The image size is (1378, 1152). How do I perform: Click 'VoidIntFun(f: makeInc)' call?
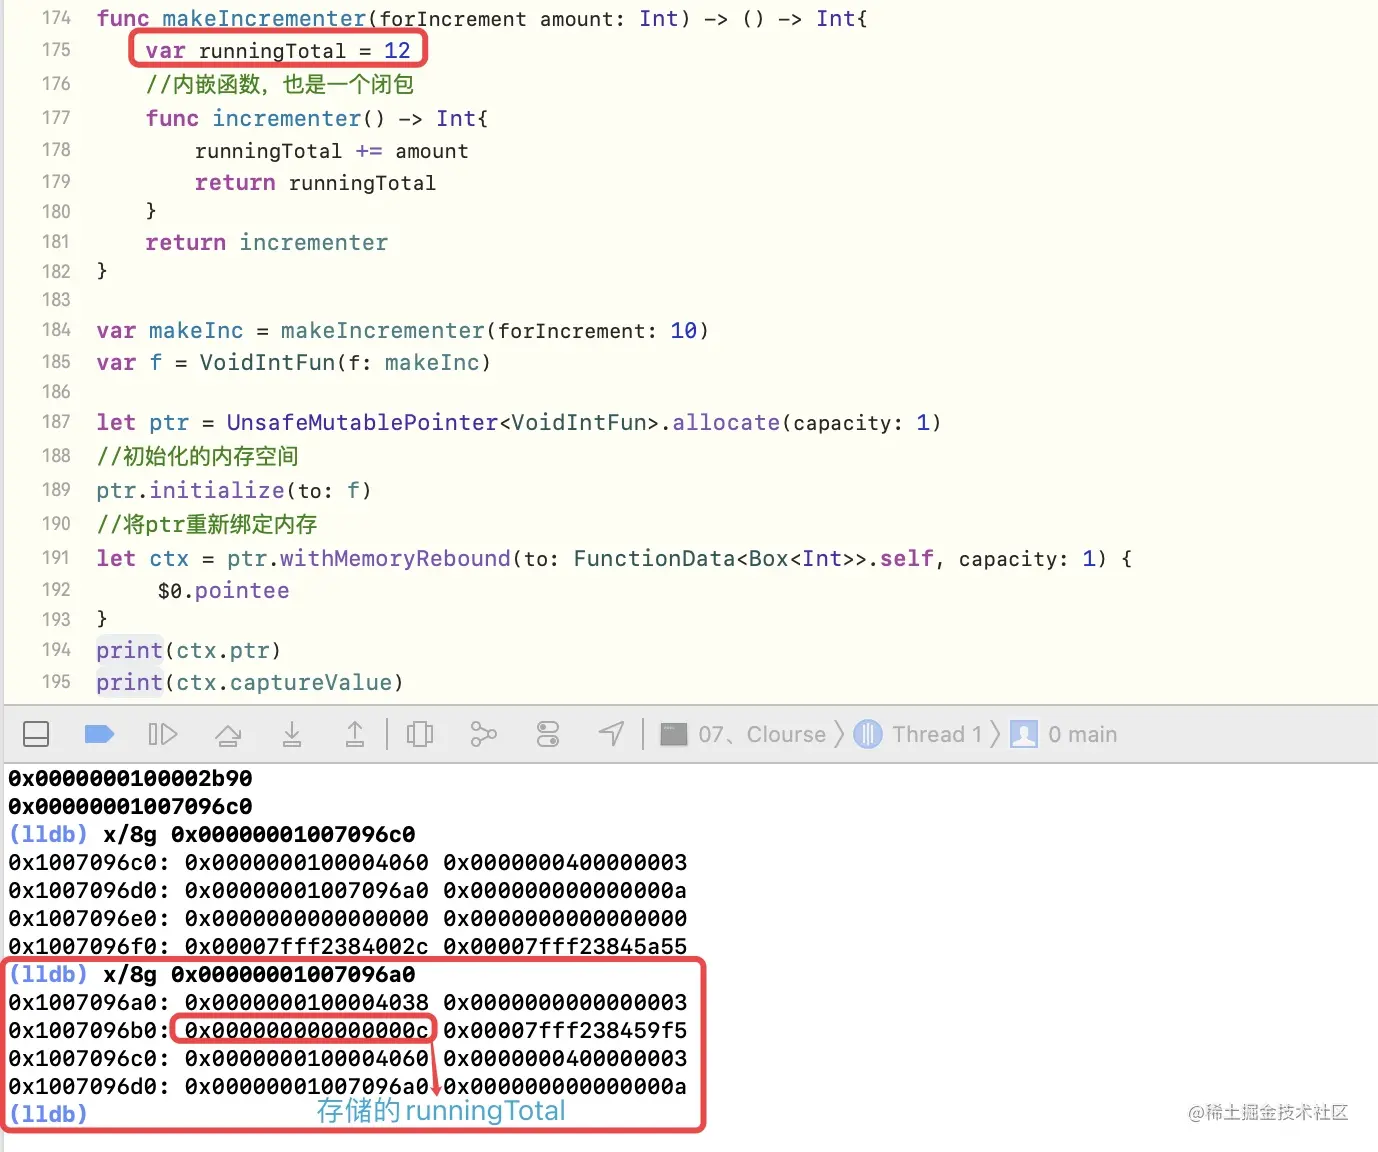[x=345, y=362]
